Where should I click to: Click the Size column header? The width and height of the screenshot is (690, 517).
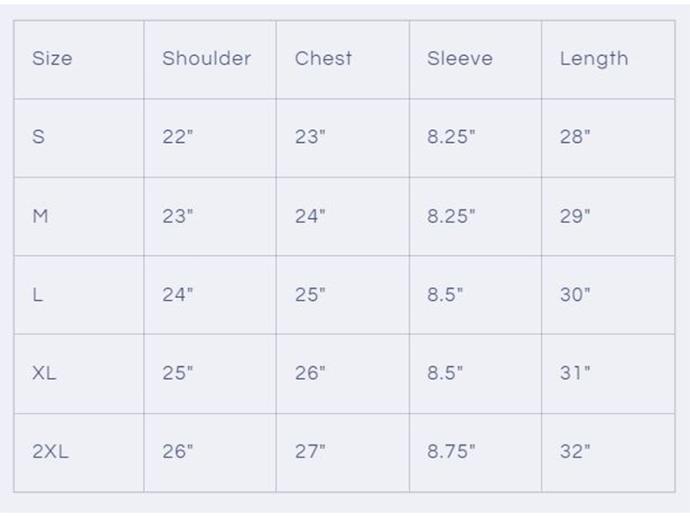tap(52, 59)
